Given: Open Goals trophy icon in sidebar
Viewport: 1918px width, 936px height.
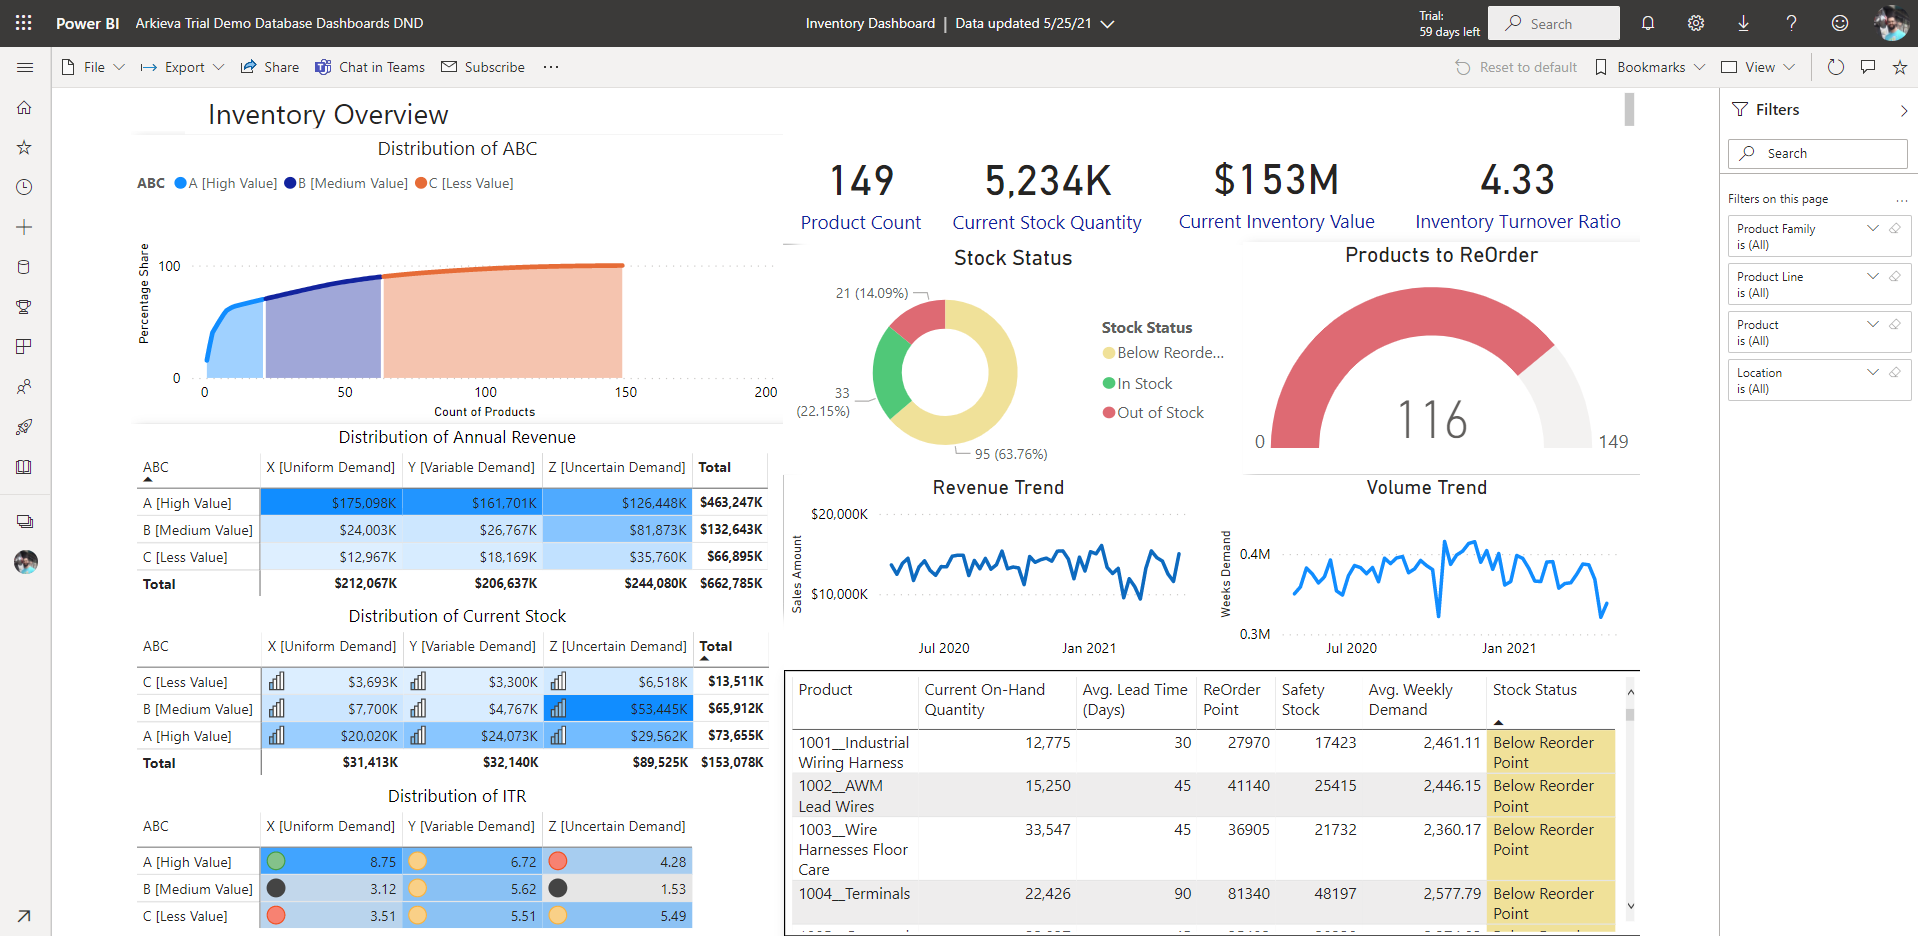Looking at the screenshot, I should [25, 307].
